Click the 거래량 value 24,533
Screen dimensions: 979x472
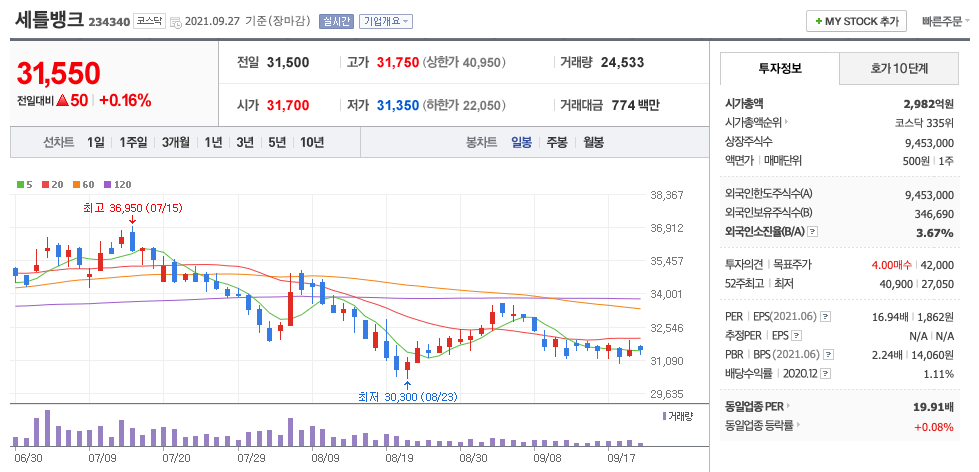(x=622, y=62)
